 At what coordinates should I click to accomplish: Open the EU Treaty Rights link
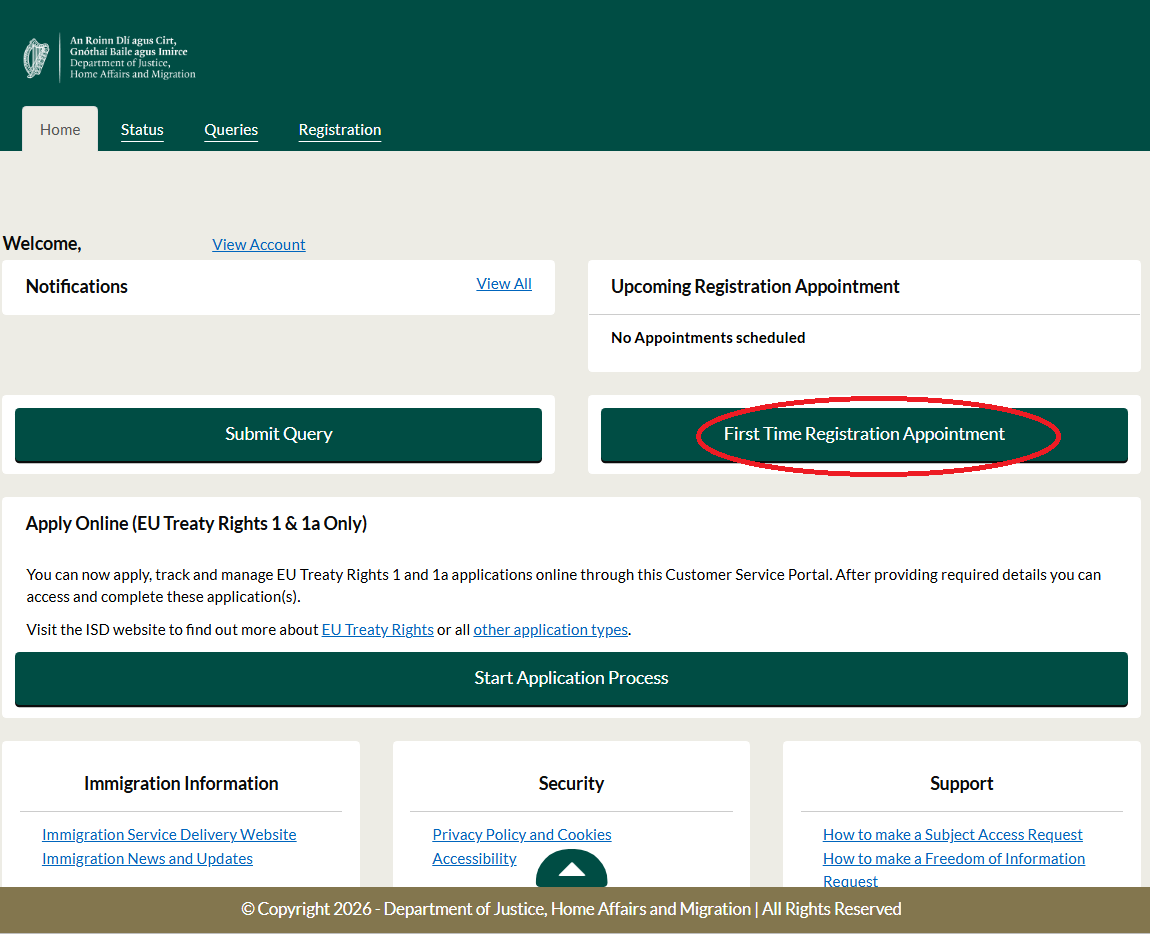(x=378, y=630)
